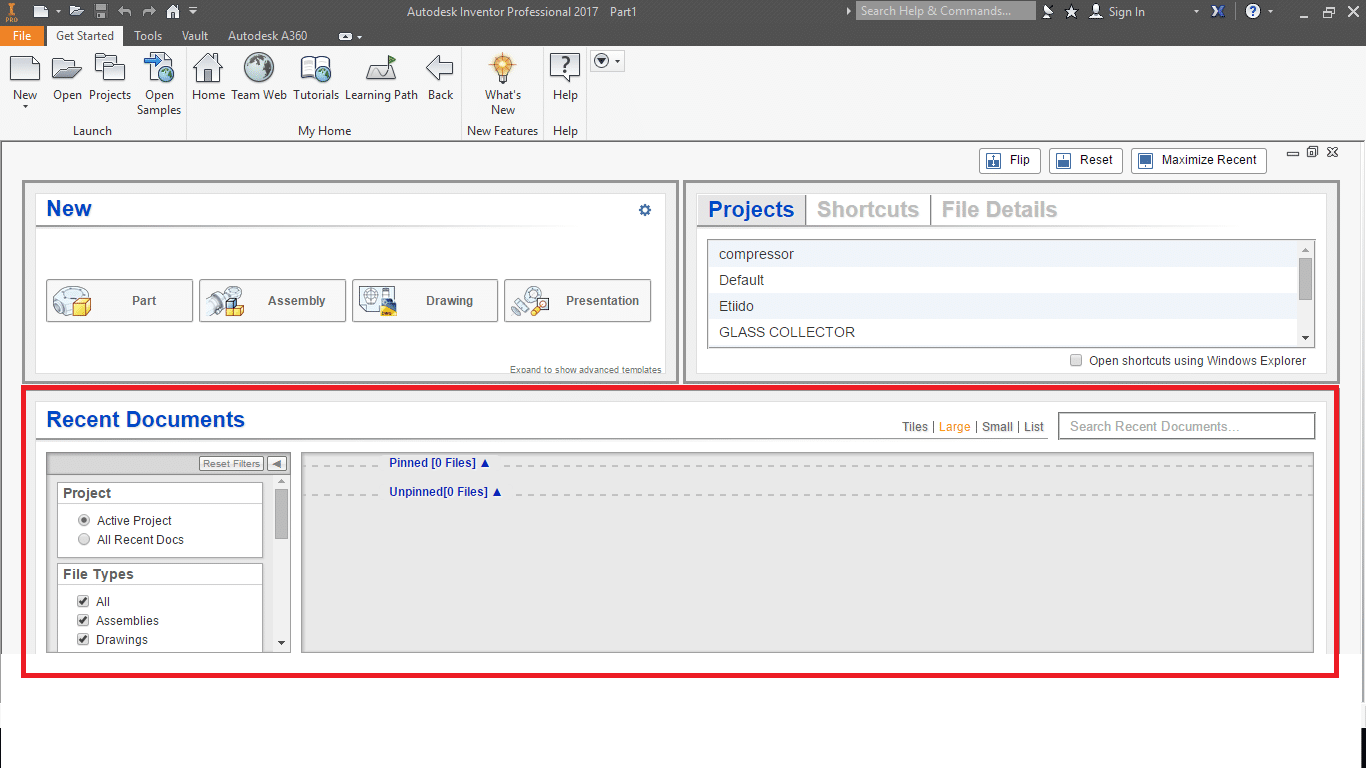Collapse the Pinned files section
1366x768 pixels.
tap(484, 462)
